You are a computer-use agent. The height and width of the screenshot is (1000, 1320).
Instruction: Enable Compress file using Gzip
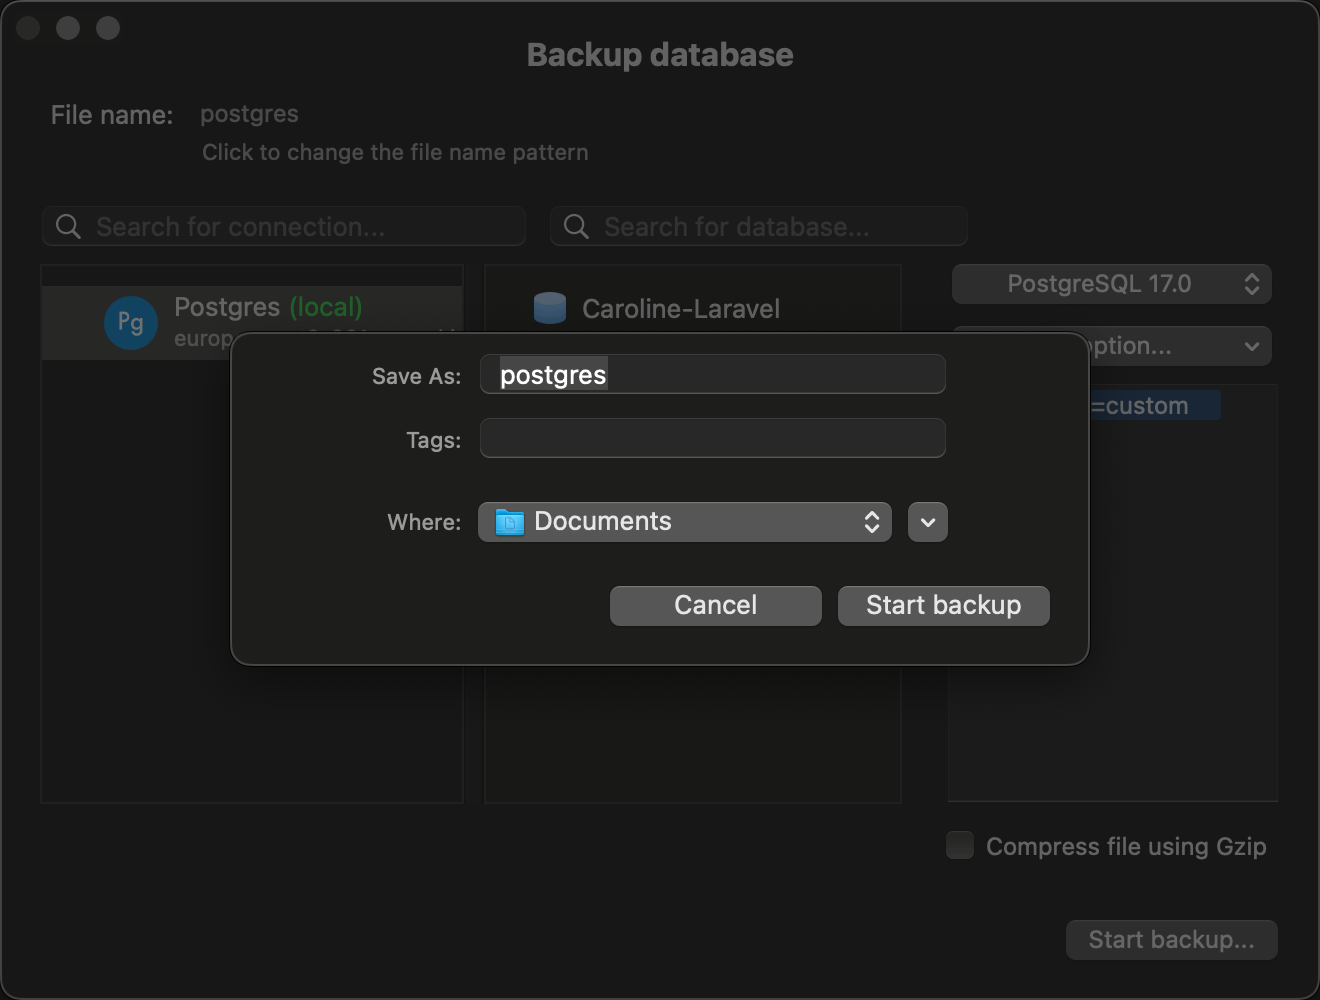pos(958,845)
